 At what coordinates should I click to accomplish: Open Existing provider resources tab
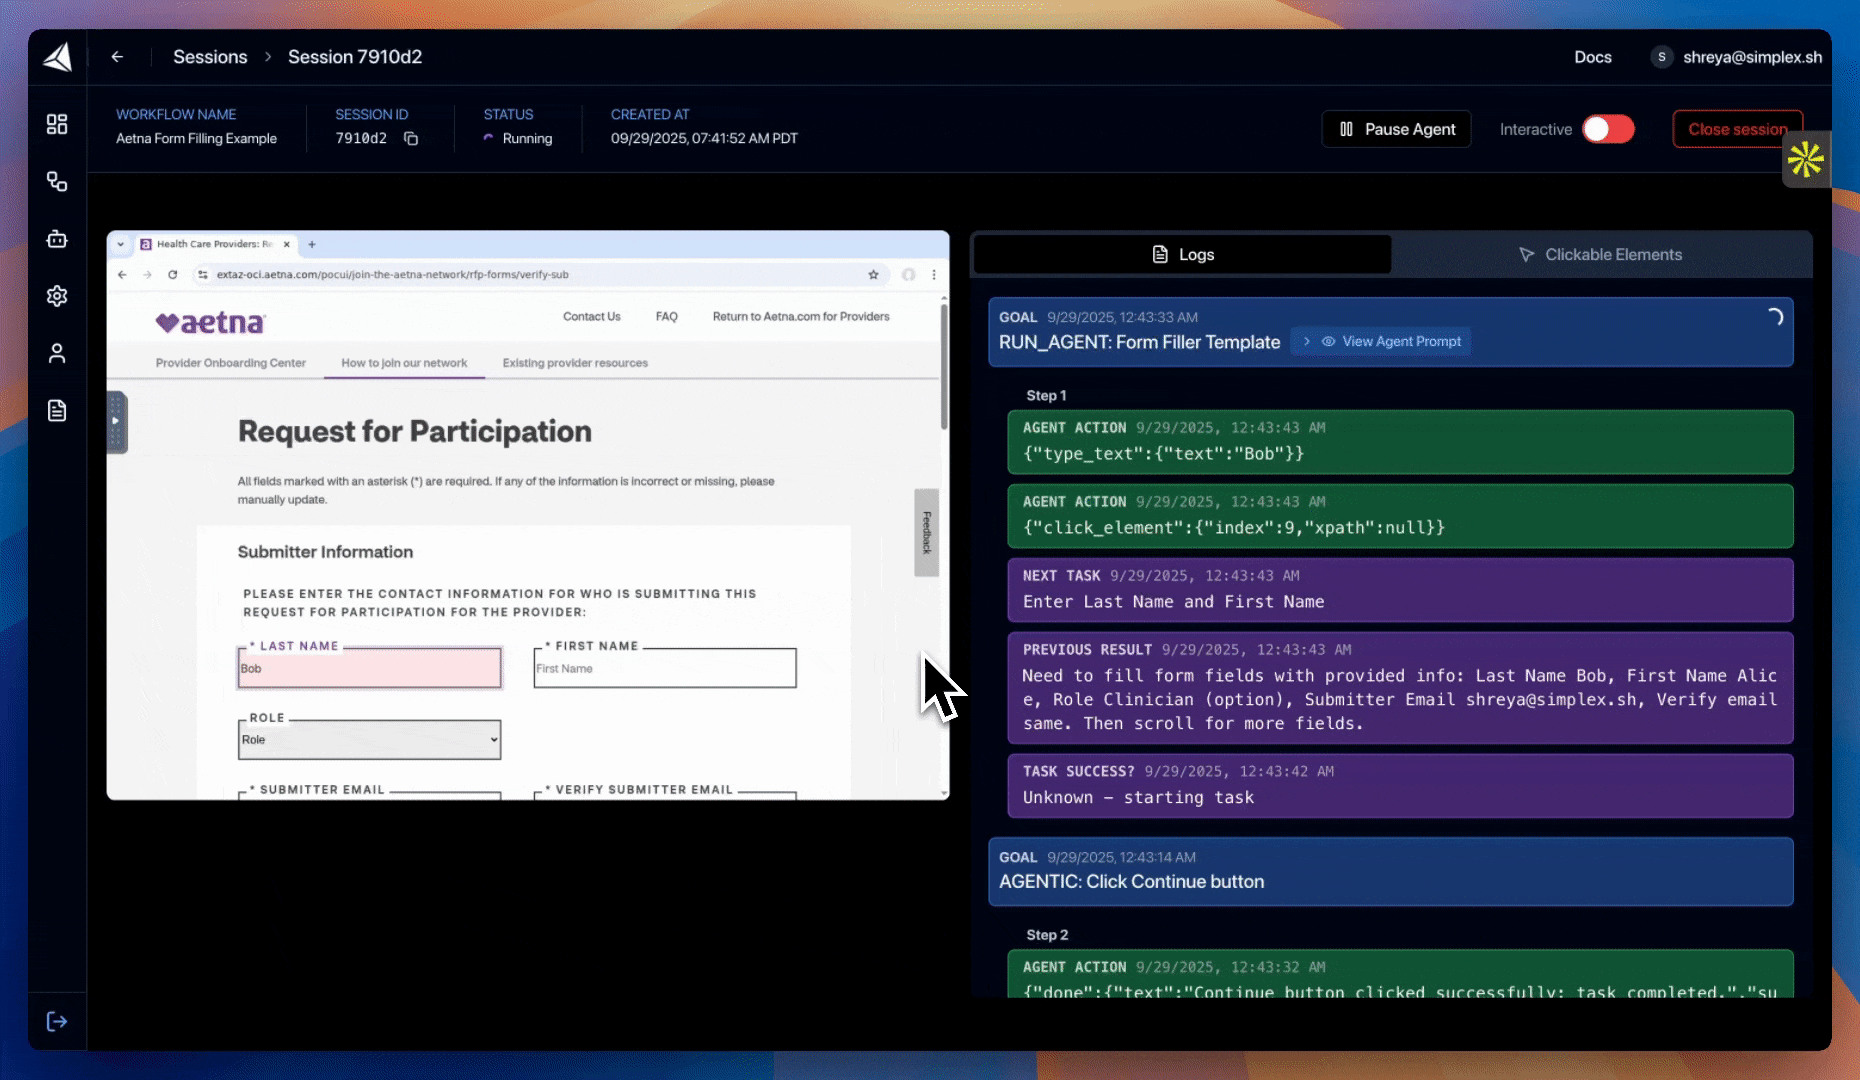coord(575,363)
